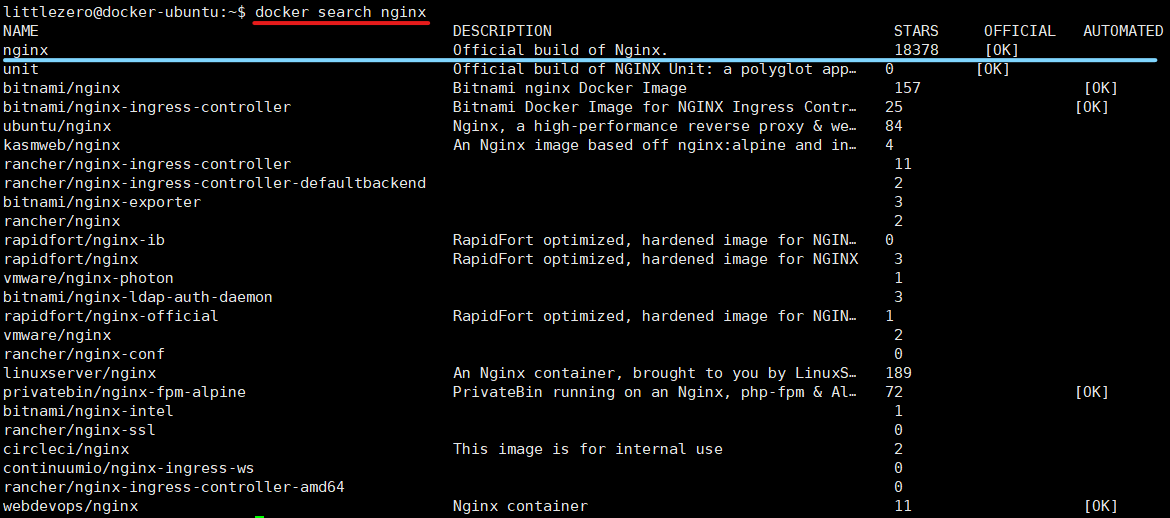This screenshot has width=1170, height=518.
Task: Click the "ubuntu/nginx" image name
Action: 57,126
